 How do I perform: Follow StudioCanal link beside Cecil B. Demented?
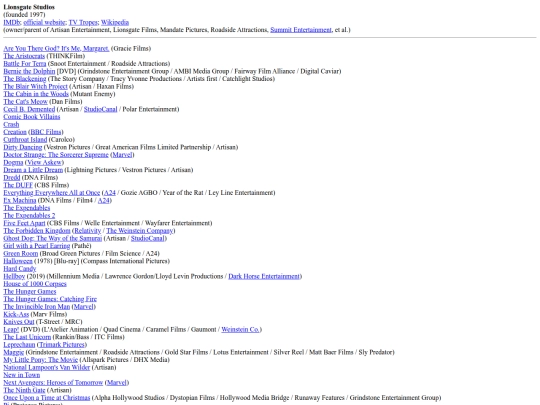click(x=101, y=109)
